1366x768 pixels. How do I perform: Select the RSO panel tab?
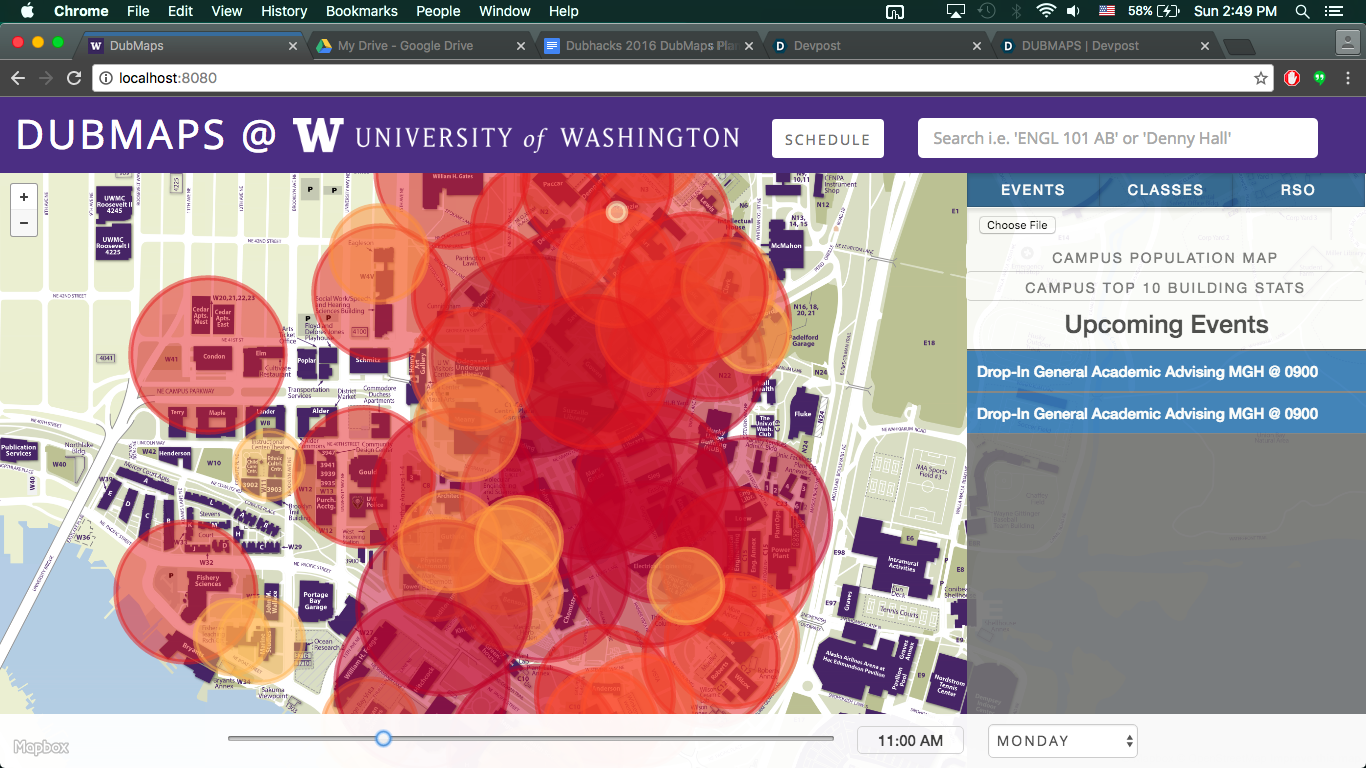[x=1298, y=190]
